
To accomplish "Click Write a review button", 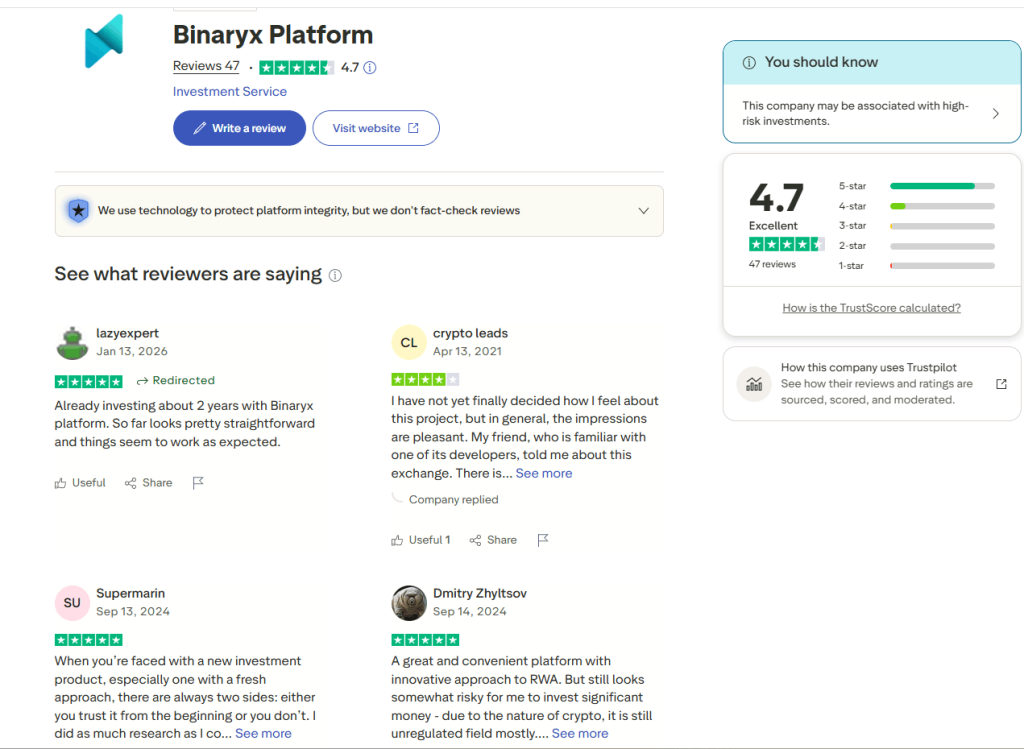I will point(240,128).
